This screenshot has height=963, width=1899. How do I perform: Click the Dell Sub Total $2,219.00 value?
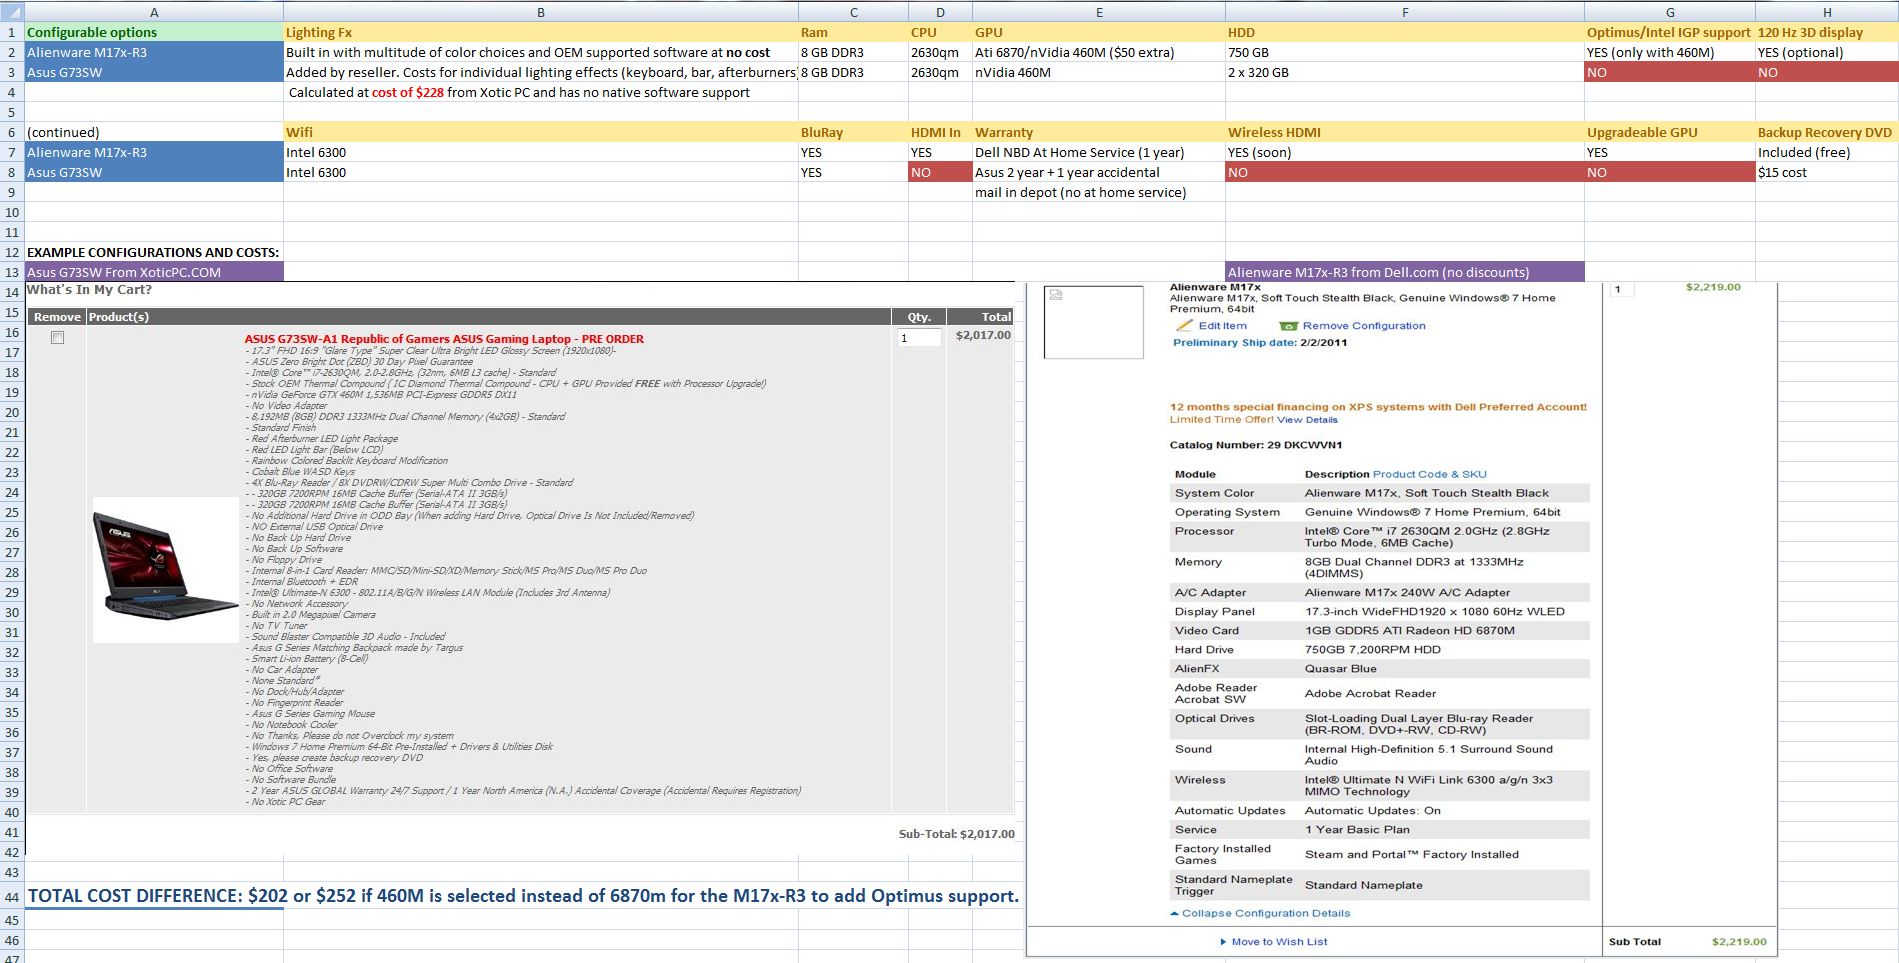1739,941
